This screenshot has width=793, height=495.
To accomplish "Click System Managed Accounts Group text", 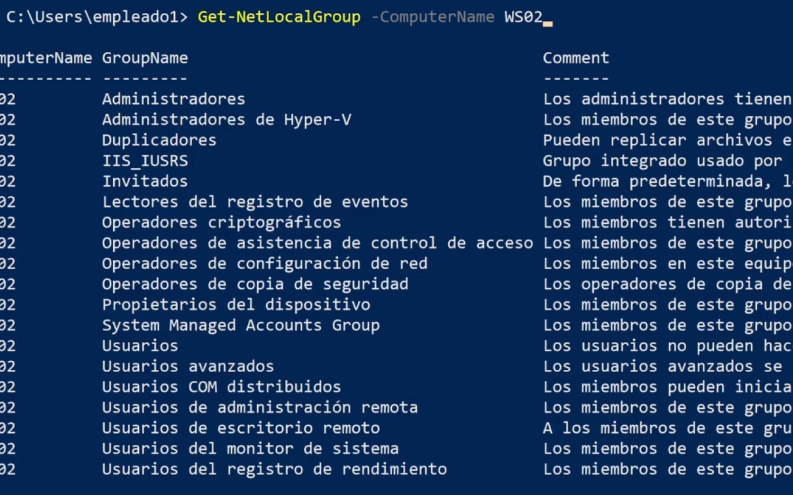I will (241, 325).
